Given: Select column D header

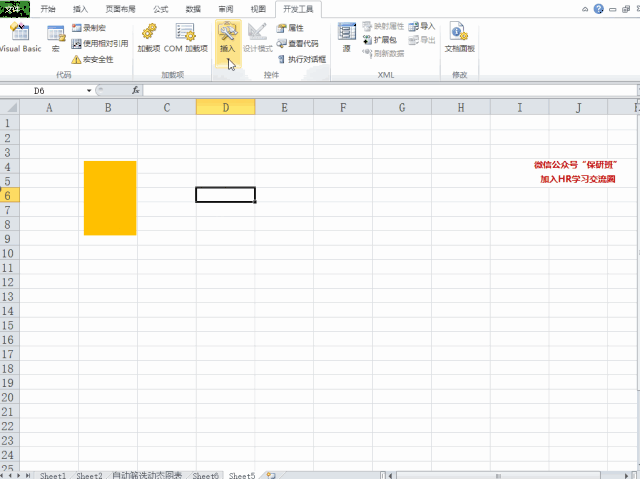Looking at the screenshot, I should coord(226,107).
